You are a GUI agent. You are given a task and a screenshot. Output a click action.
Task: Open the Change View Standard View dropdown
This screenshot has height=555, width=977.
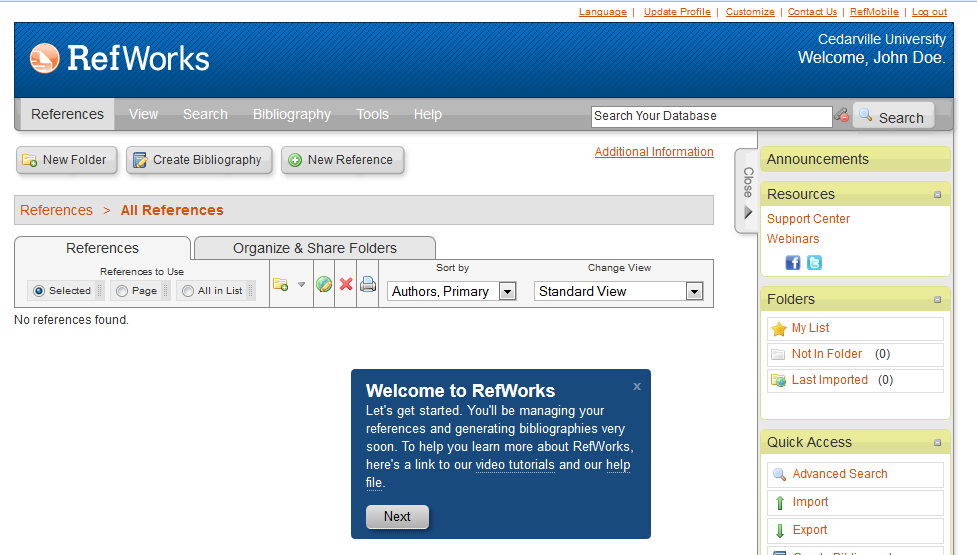click(x=619, y=291)
